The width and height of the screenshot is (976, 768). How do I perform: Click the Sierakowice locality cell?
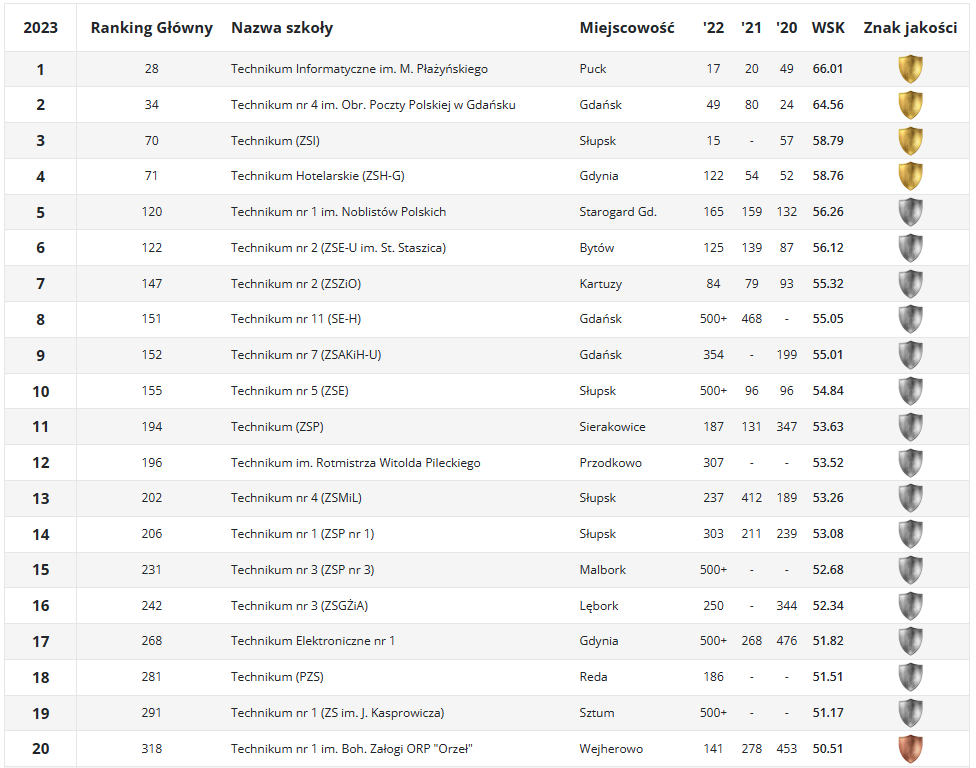[x=612, y=427]
